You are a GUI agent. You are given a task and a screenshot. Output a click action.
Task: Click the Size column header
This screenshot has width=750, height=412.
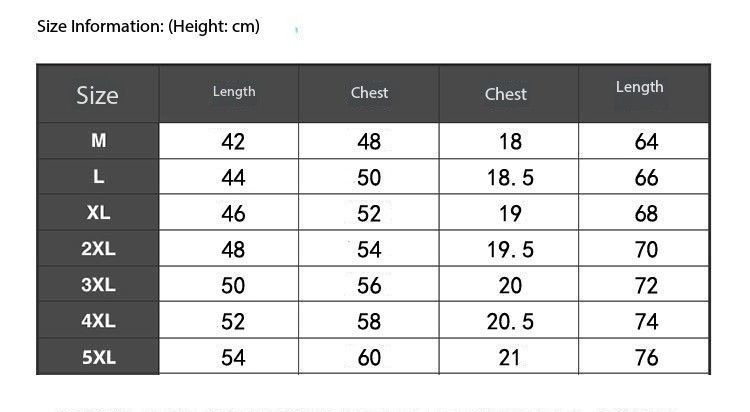tap(97, 95)
